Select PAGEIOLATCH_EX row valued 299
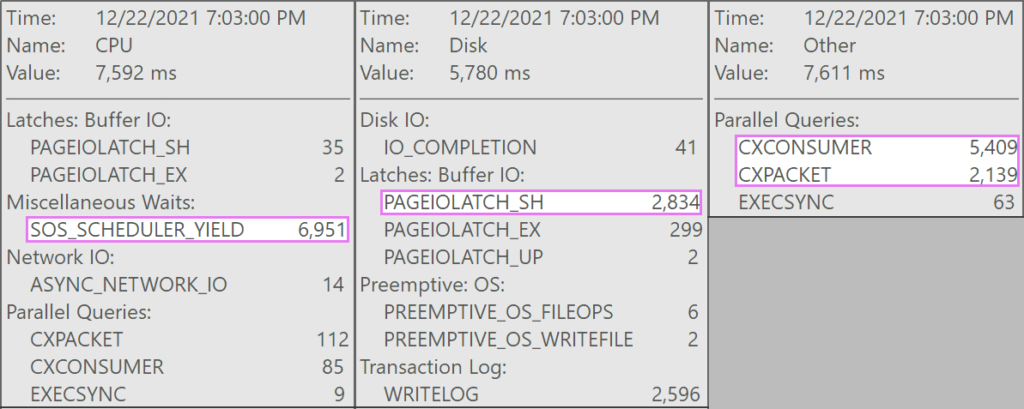Image resolution: width=1024 pixels, height=409 pixels. tap(541, 230)
